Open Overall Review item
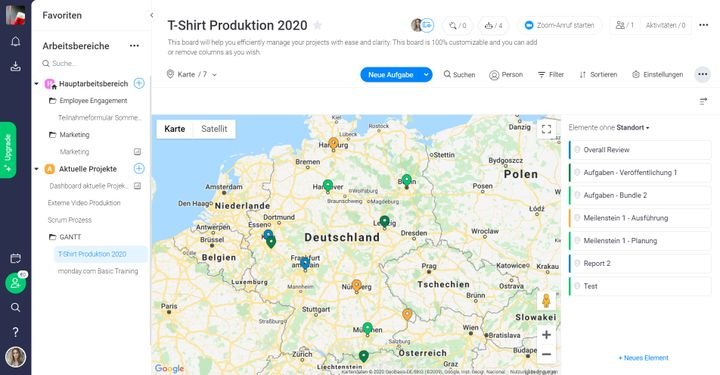The height and width of the screenshot is (375, 720). 640,150
